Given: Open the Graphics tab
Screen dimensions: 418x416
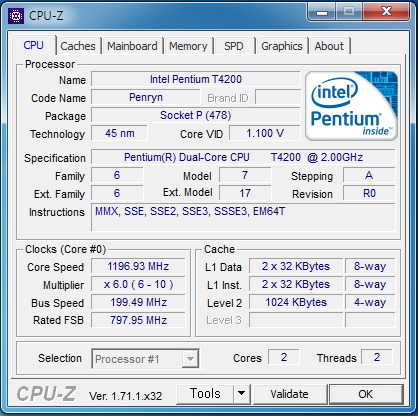Looking at the screenshot, I should (282, 46).
